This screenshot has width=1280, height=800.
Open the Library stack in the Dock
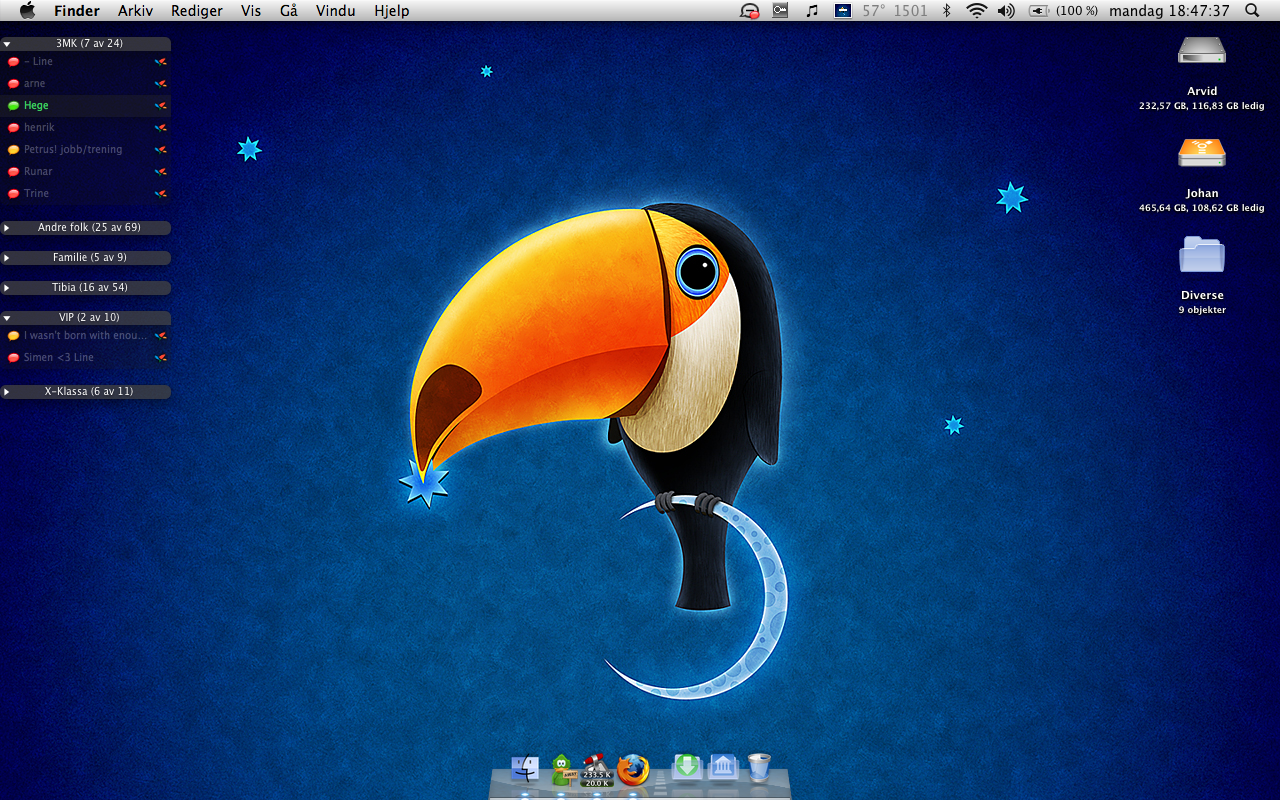(x=723, y=767)
